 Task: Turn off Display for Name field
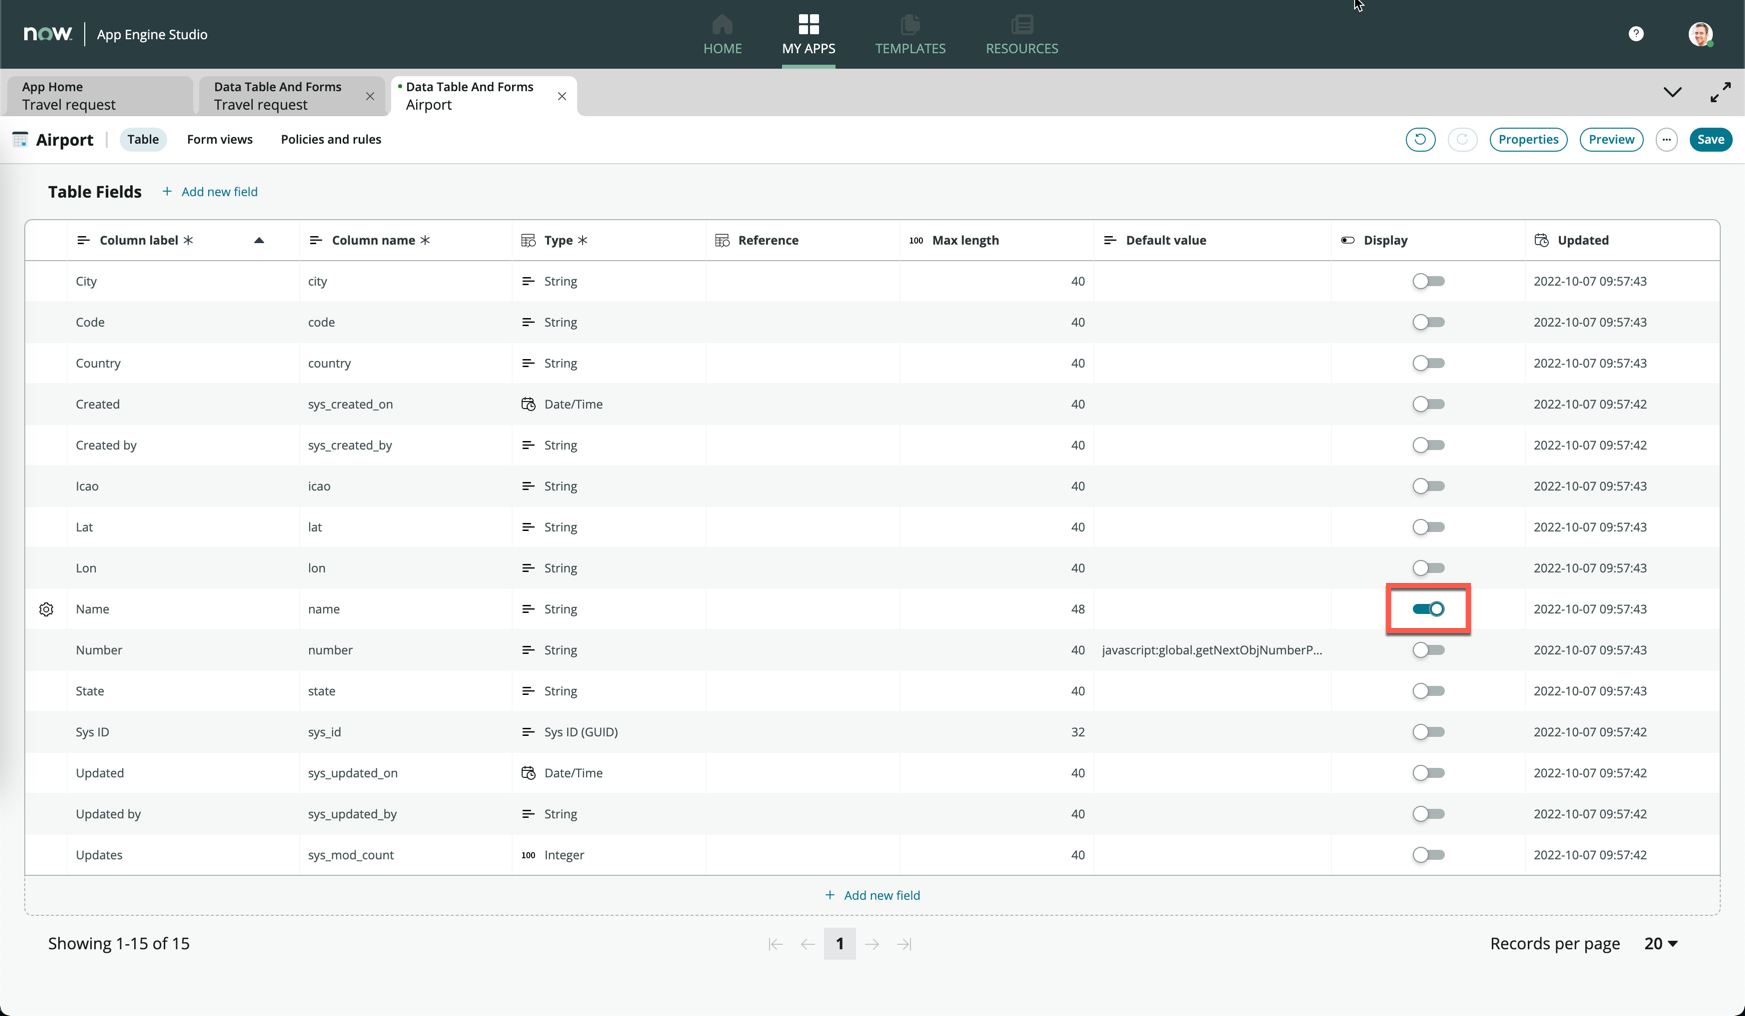click(1428, 609)
